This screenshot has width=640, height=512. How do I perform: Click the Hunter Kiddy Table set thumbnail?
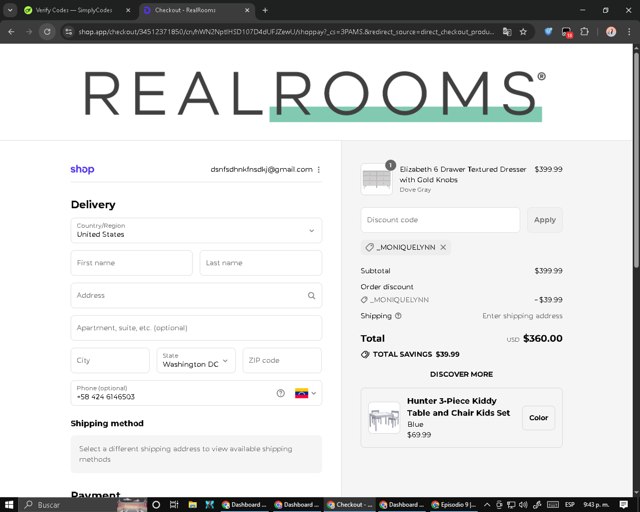coord(384,418)
